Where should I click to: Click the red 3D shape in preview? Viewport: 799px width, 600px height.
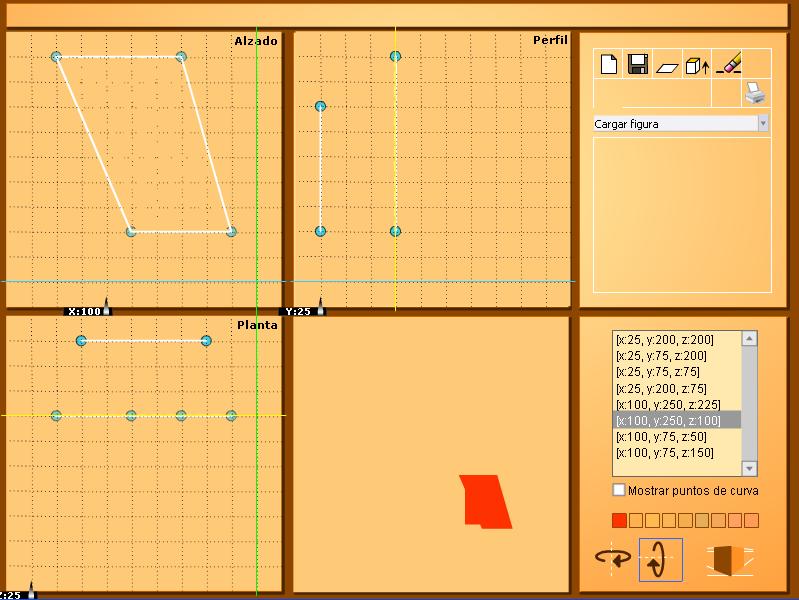coord(486,502)
